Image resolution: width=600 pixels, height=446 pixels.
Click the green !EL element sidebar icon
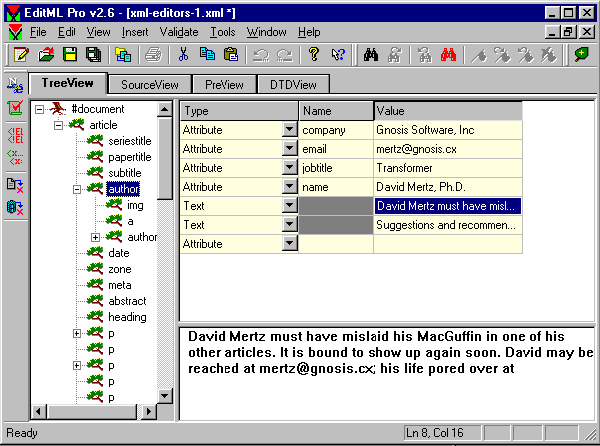point(15,135)
